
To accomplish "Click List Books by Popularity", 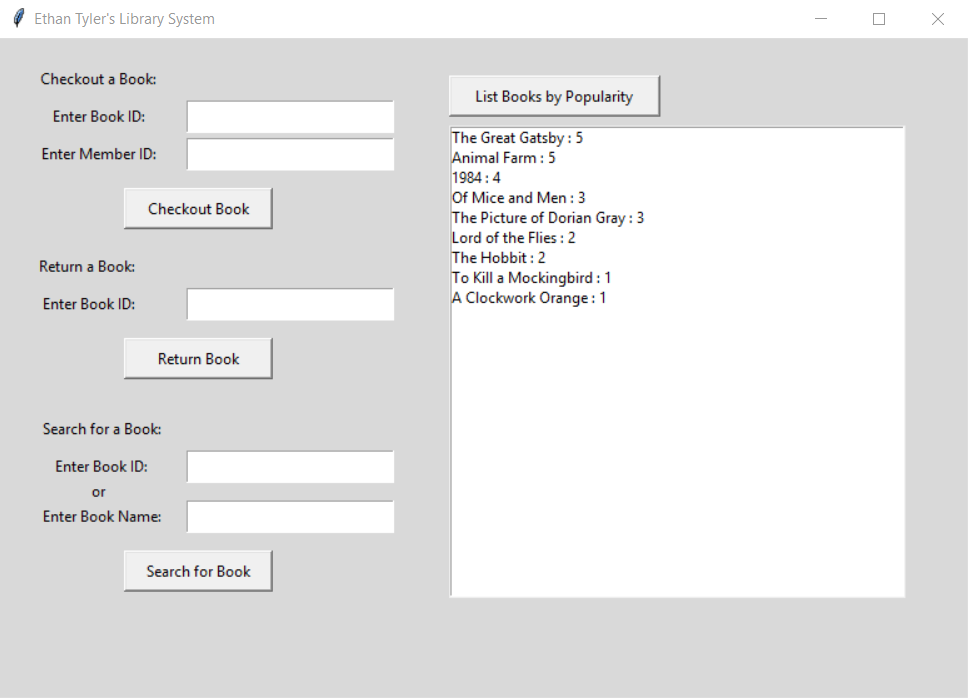I will pyautogui.click(x=554, y=96).
